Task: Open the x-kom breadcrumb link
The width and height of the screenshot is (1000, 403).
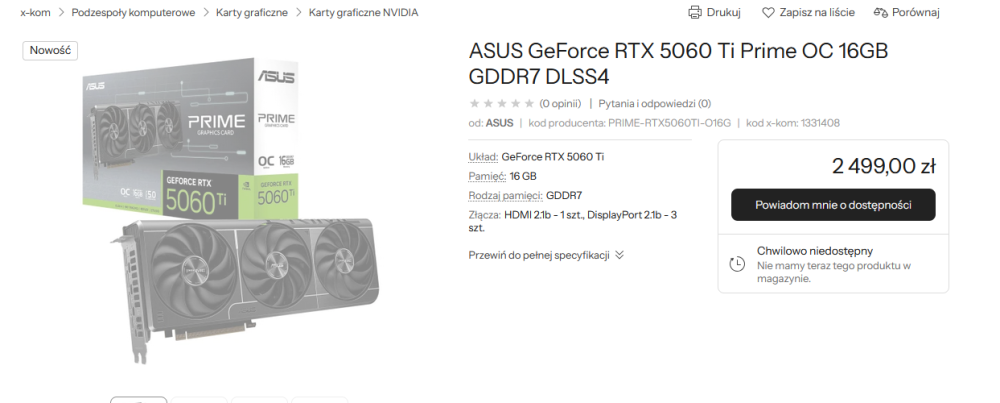Action: point(36,12)
